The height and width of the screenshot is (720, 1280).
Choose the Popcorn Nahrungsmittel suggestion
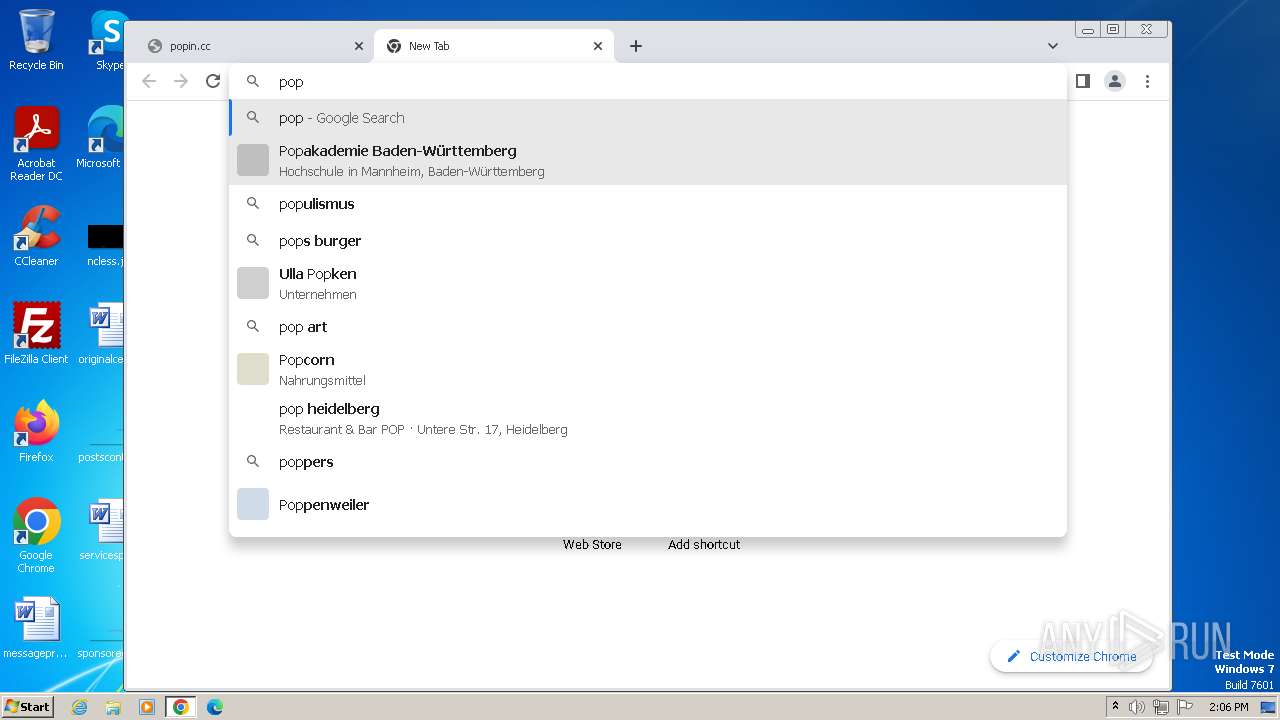tap(648, 369)
